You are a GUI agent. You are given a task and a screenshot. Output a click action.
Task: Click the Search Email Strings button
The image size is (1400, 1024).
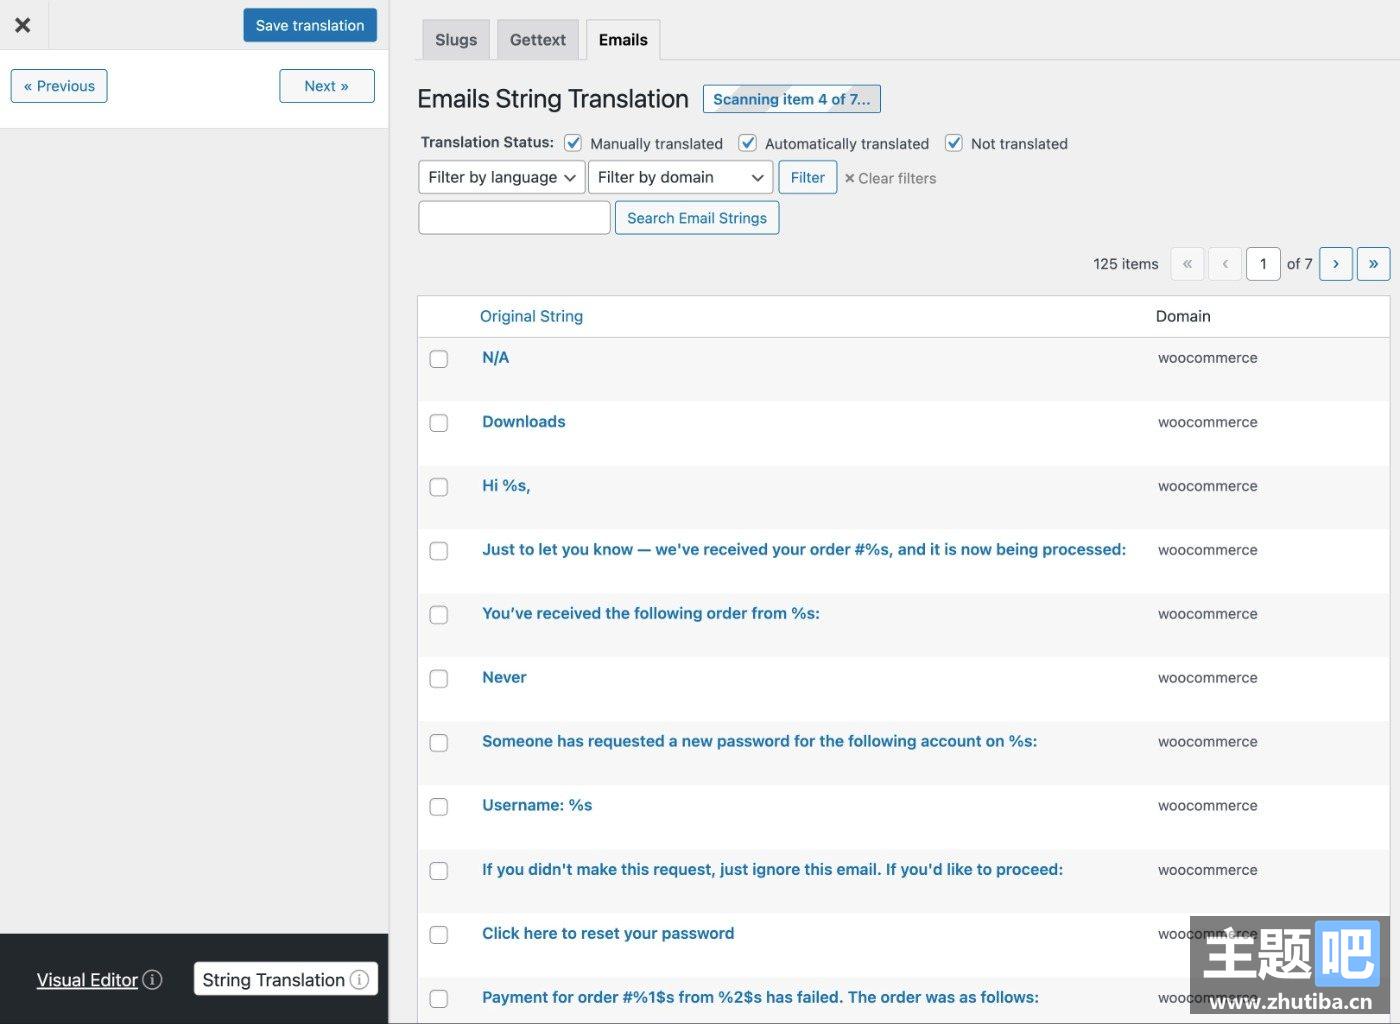(696, 218)
